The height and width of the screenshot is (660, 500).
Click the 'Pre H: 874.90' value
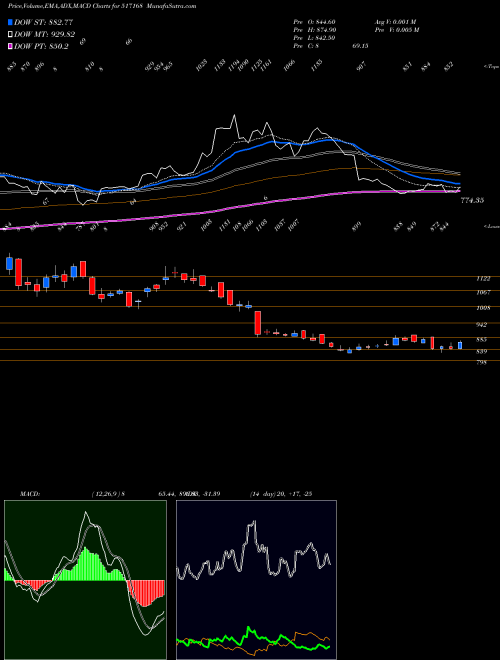[314, 30]
